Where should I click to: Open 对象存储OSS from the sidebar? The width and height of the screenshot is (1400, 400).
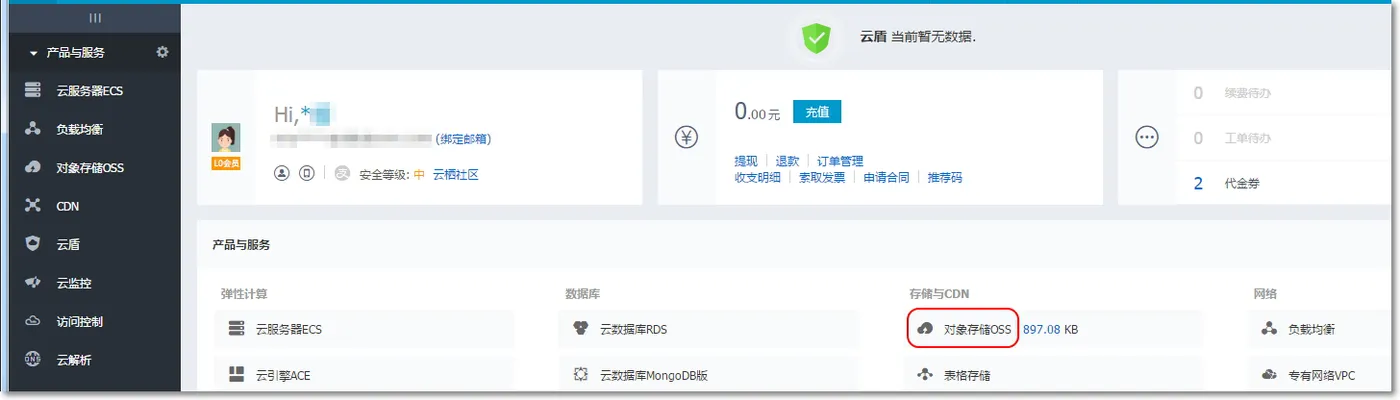[x=90, y=168]
